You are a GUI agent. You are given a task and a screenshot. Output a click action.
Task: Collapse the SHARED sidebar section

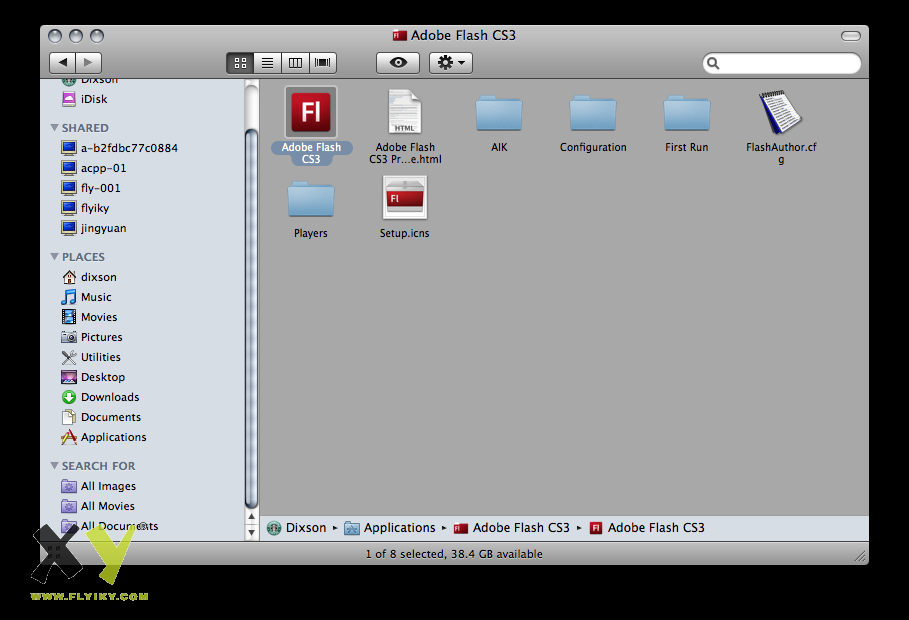(x=54, y=127)
